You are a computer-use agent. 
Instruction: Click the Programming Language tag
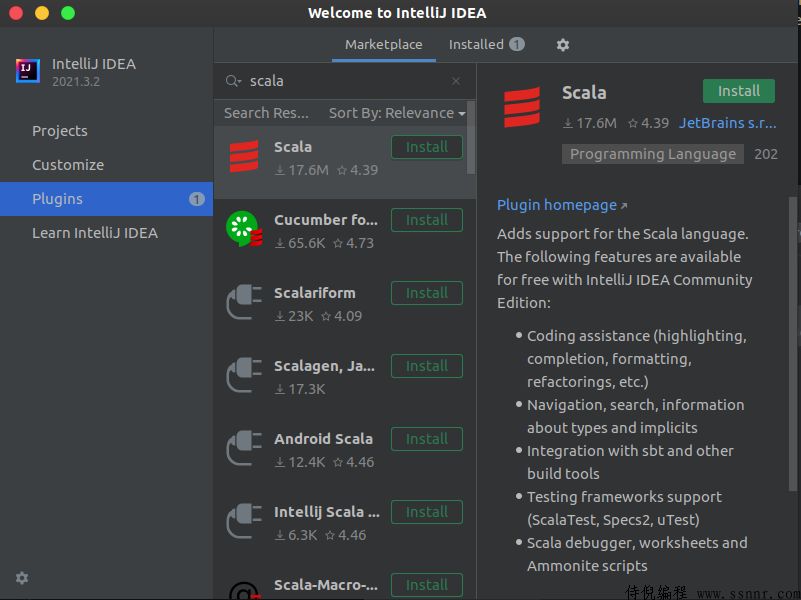(653, 154)
